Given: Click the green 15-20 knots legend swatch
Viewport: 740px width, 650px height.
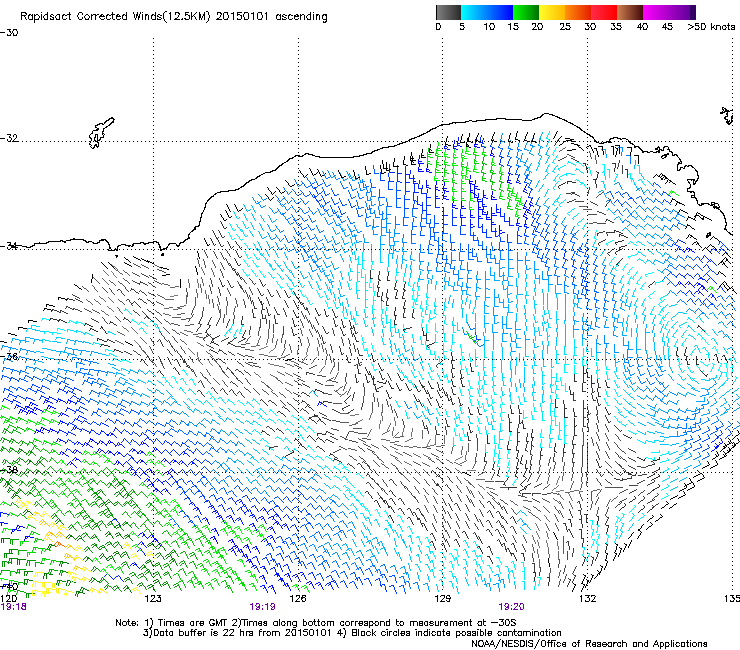Looking at the screenshot, I should (526, 12).
